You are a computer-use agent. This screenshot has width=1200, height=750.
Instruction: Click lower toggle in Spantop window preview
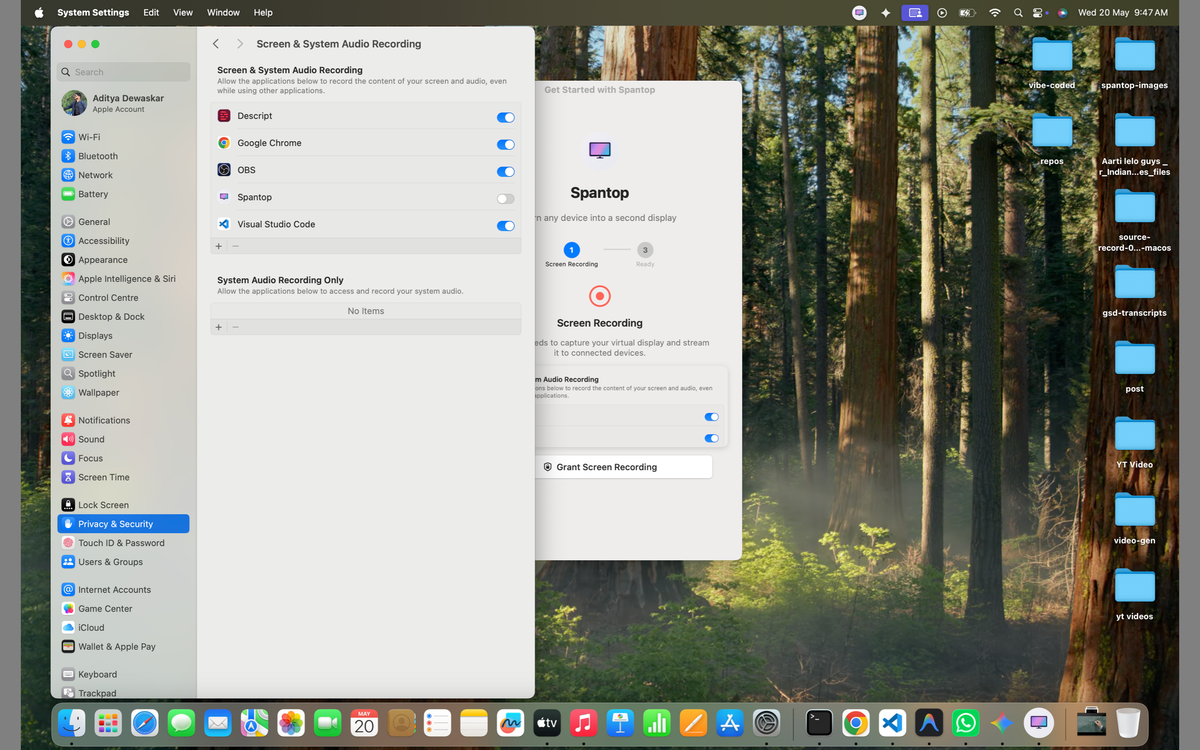coord(712,438)
